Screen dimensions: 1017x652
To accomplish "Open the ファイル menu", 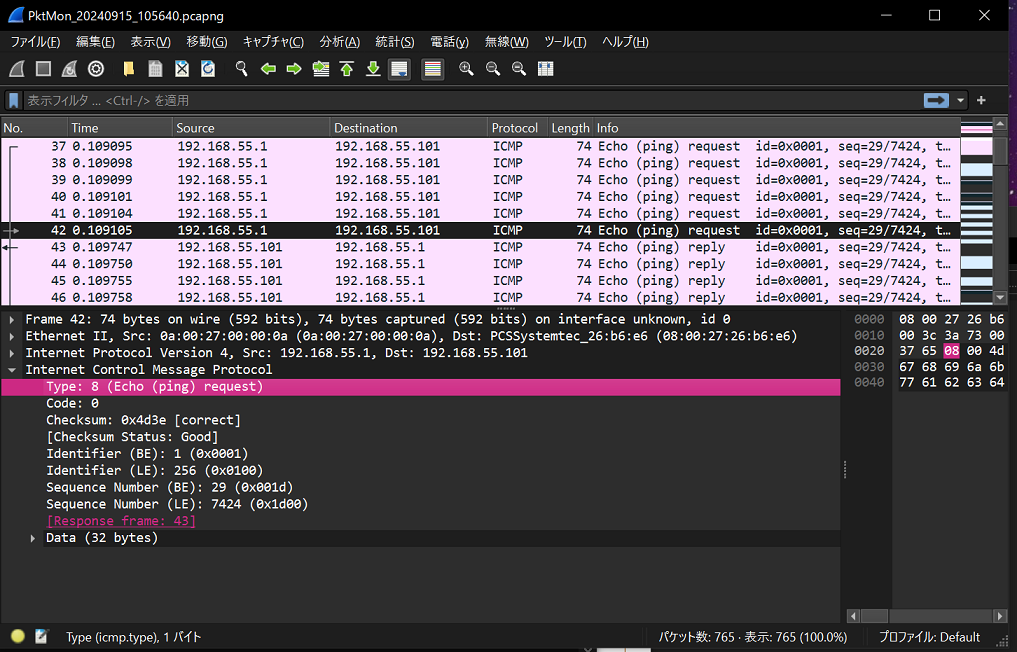I will [x=35, y=42].
